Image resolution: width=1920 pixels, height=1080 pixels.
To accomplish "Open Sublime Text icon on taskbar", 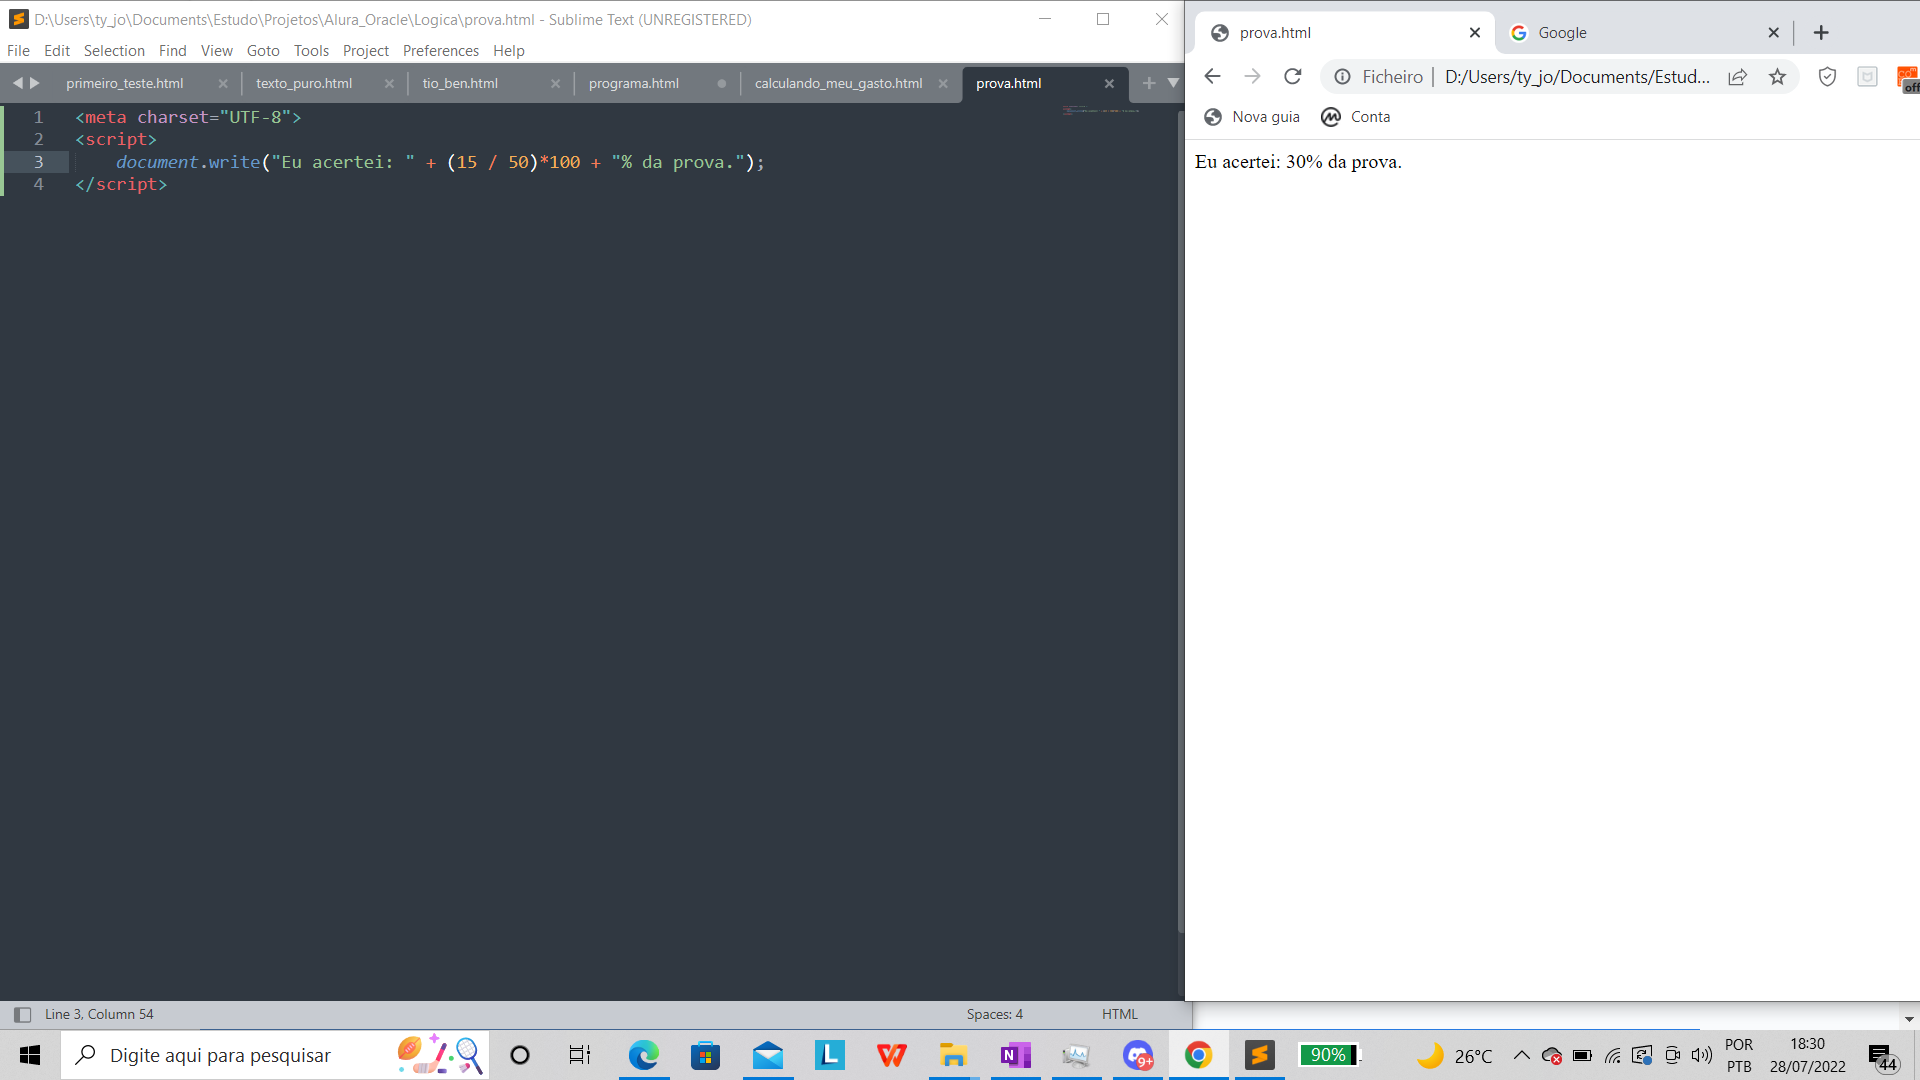I will pos(1260,1055).
